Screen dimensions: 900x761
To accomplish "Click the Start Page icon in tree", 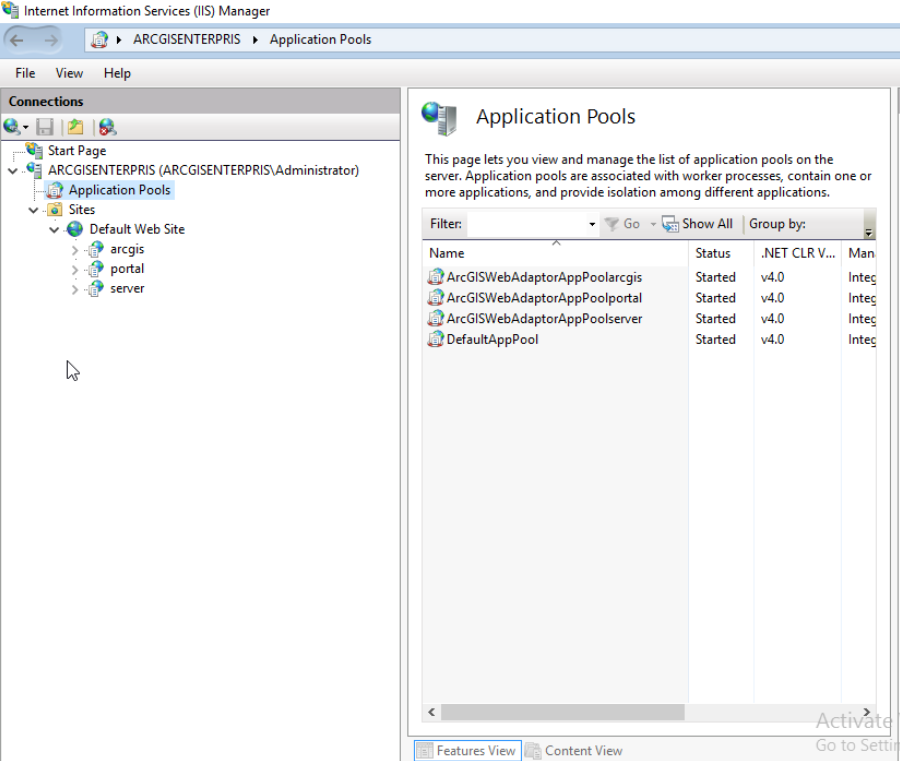I will pyautogui.click(x=34, y=150).
